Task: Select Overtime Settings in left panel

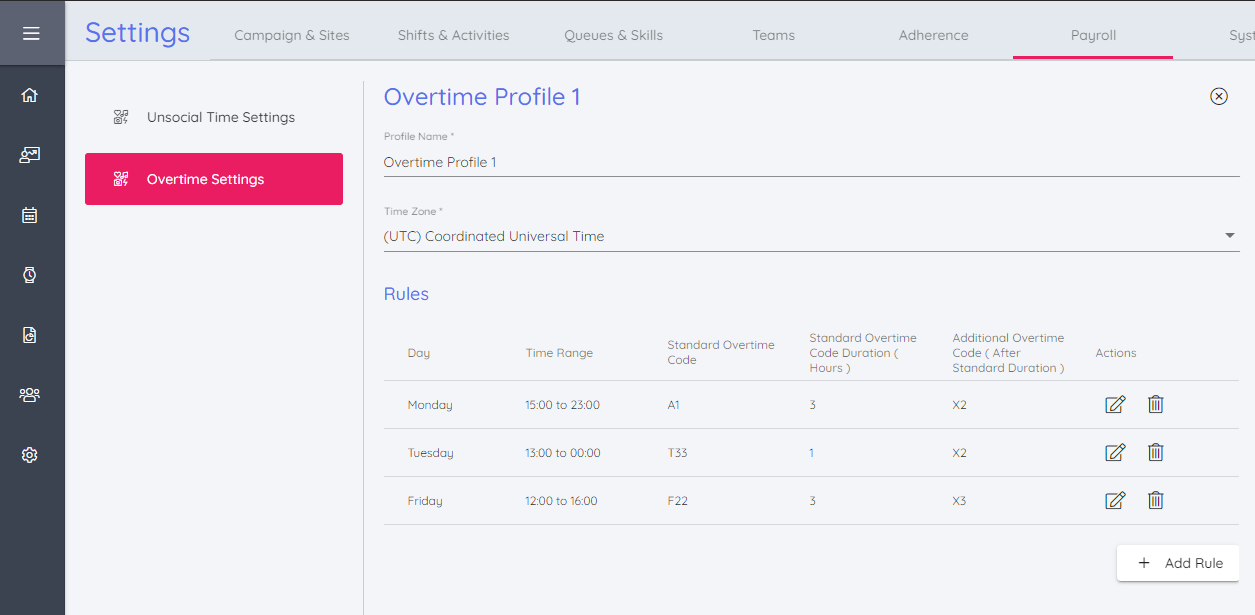Action: (x=214, y=179)
